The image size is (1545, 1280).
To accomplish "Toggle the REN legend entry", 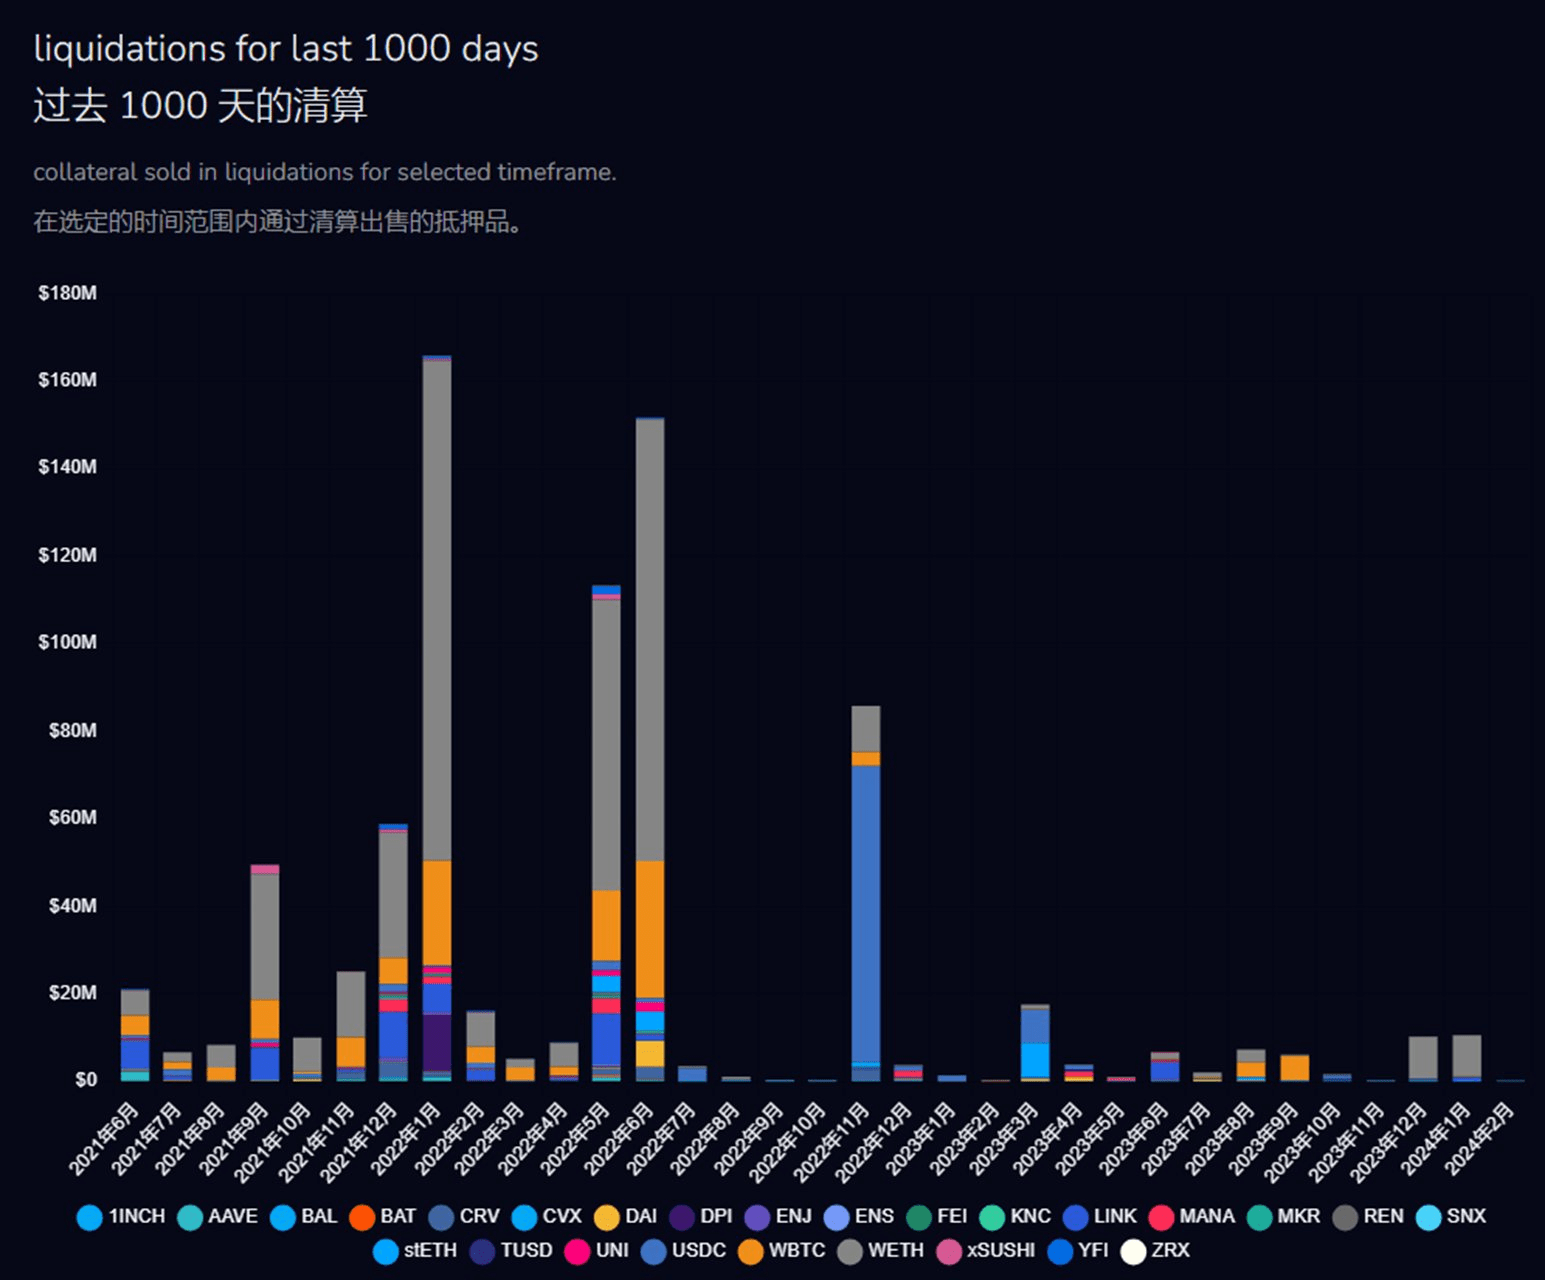I will coord(1368,1217).
